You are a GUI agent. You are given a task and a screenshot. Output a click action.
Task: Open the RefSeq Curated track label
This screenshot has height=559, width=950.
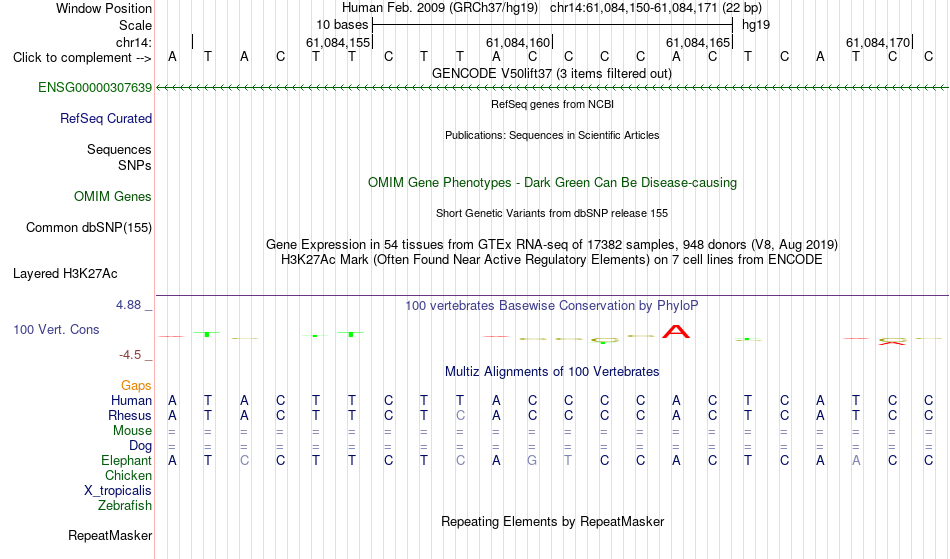(x=105, y=119)
